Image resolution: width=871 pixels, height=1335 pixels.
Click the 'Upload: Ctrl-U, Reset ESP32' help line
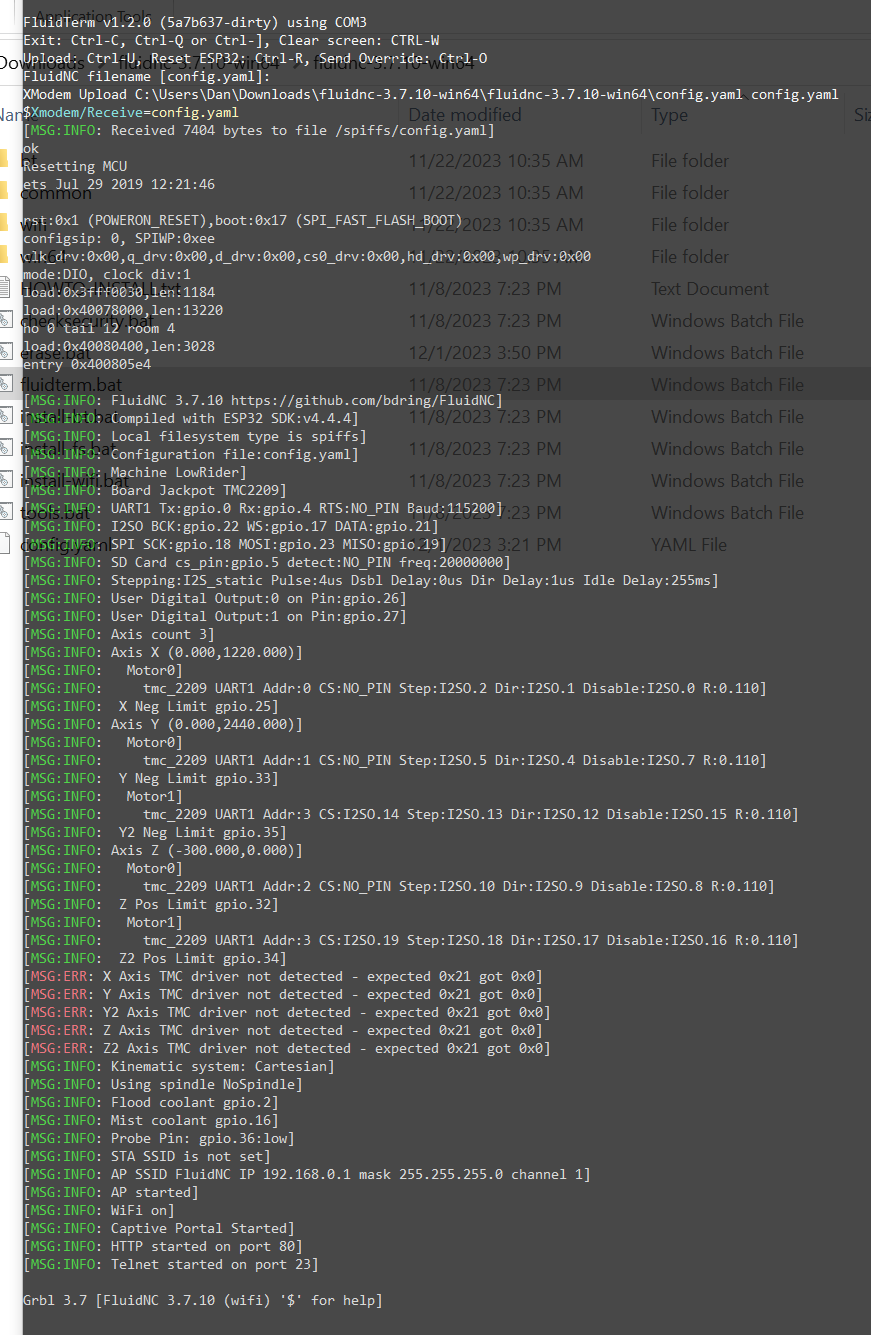click(255, 58)
